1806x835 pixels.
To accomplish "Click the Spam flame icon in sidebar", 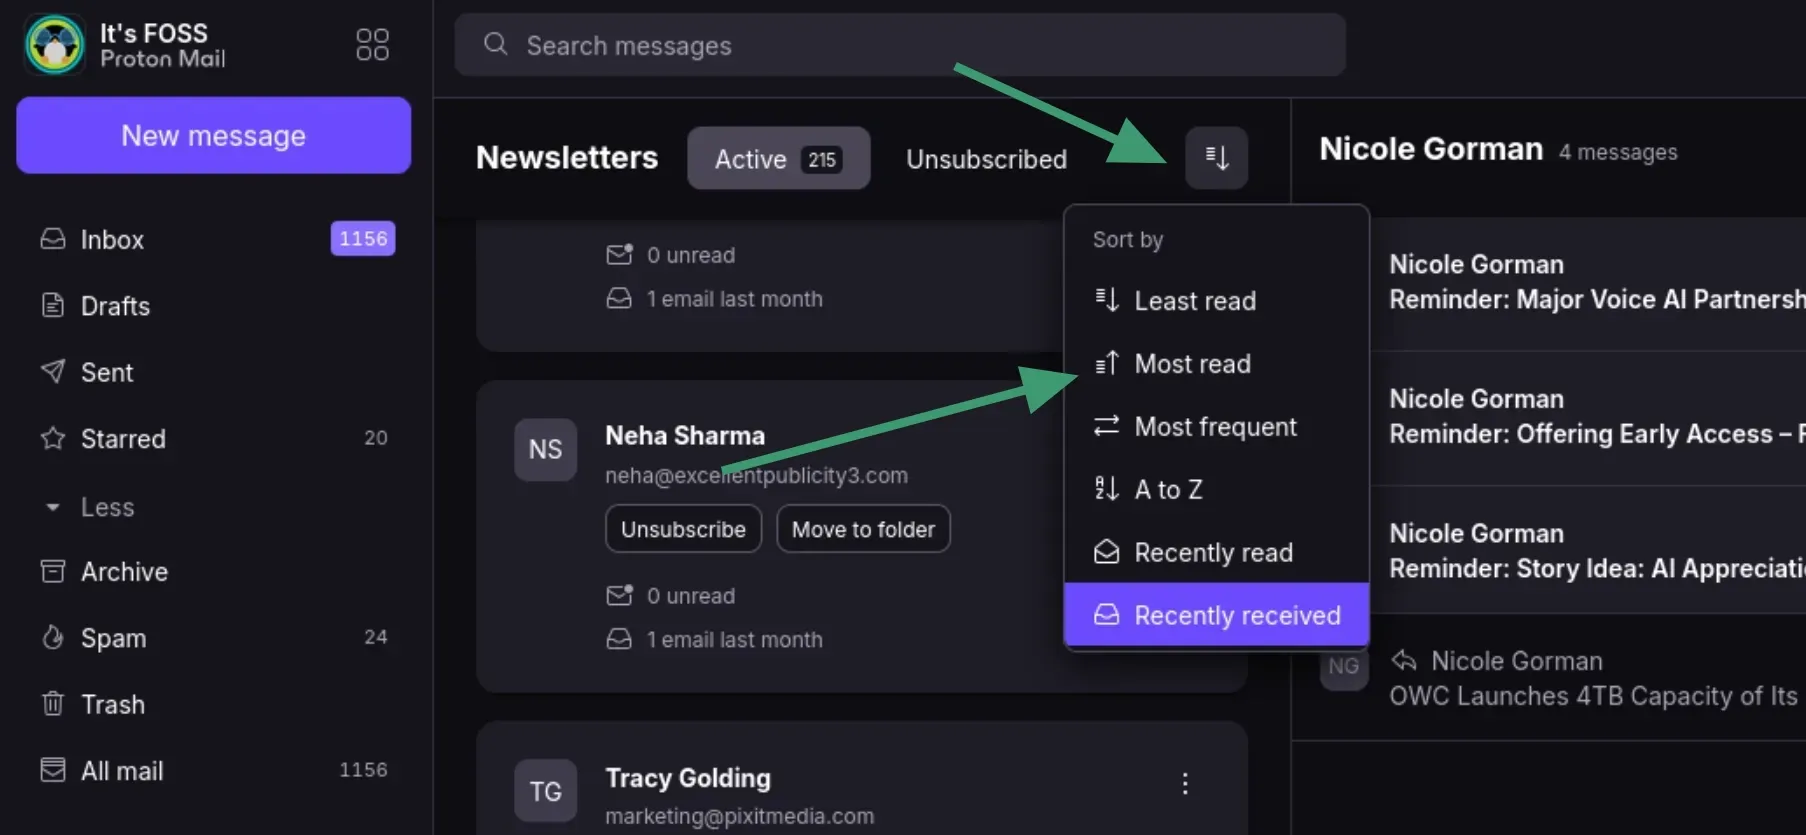I will click(x=53, y=637).
